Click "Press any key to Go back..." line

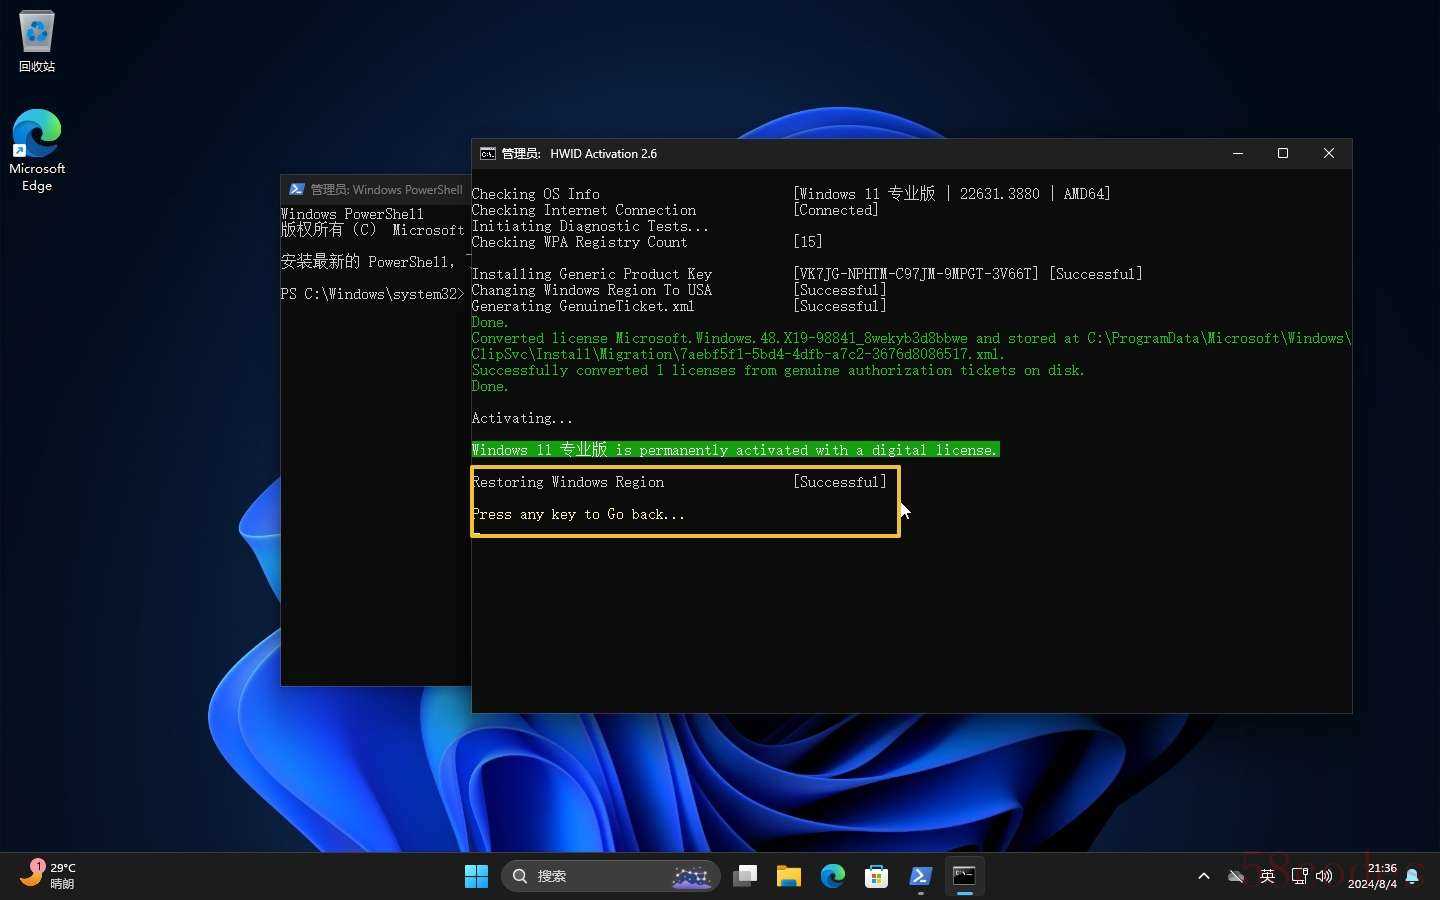tap(578, 514)
